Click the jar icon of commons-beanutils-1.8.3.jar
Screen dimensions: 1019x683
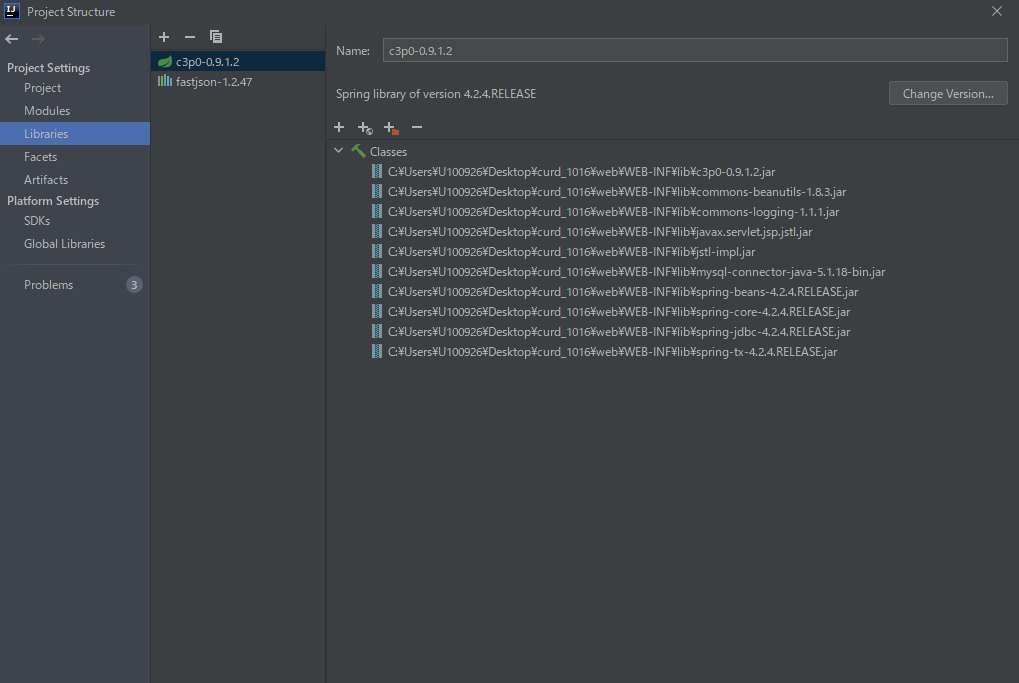(376, 191)
